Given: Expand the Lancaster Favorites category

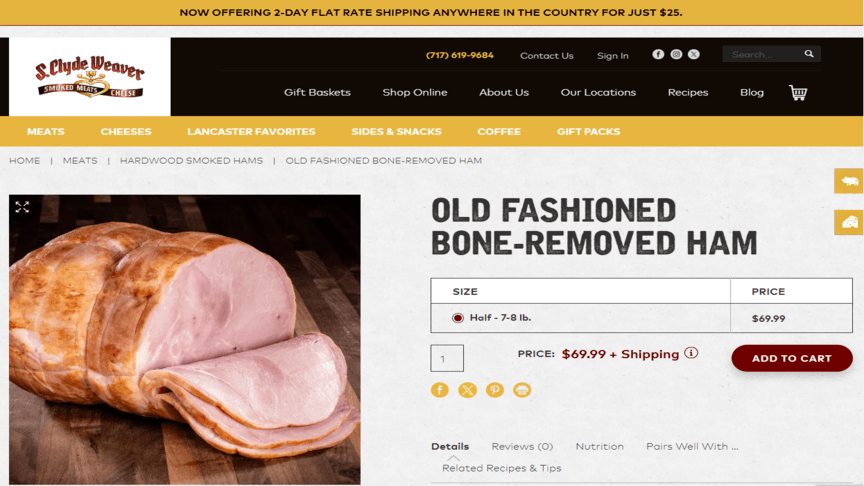Looking at the screenshot, I should tap(251, 131).
